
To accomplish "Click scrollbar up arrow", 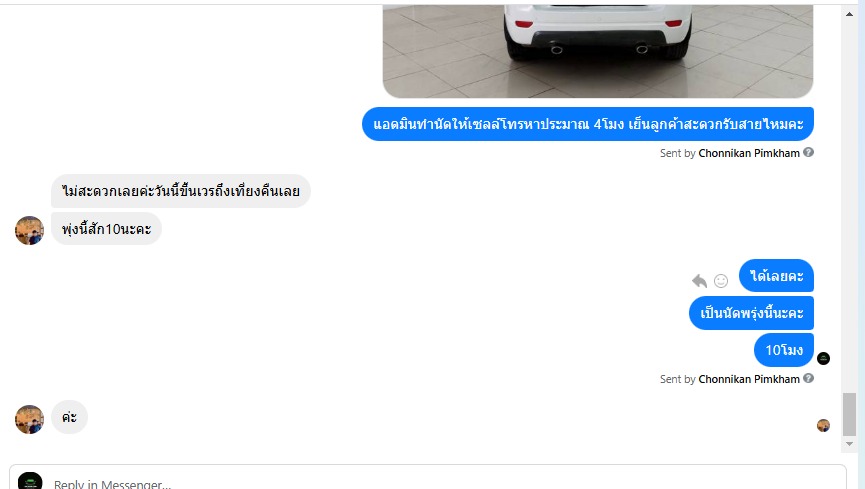I will [x=849, y=14].
